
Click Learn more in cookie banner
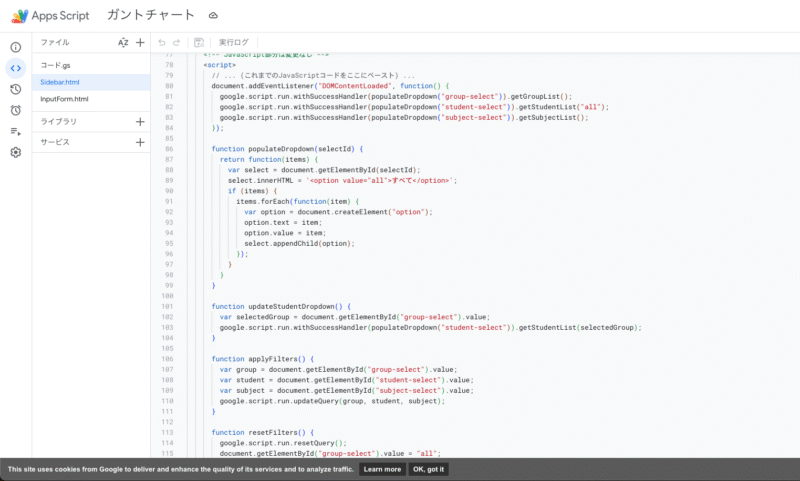pyautogui.click(x=382, y=470)
